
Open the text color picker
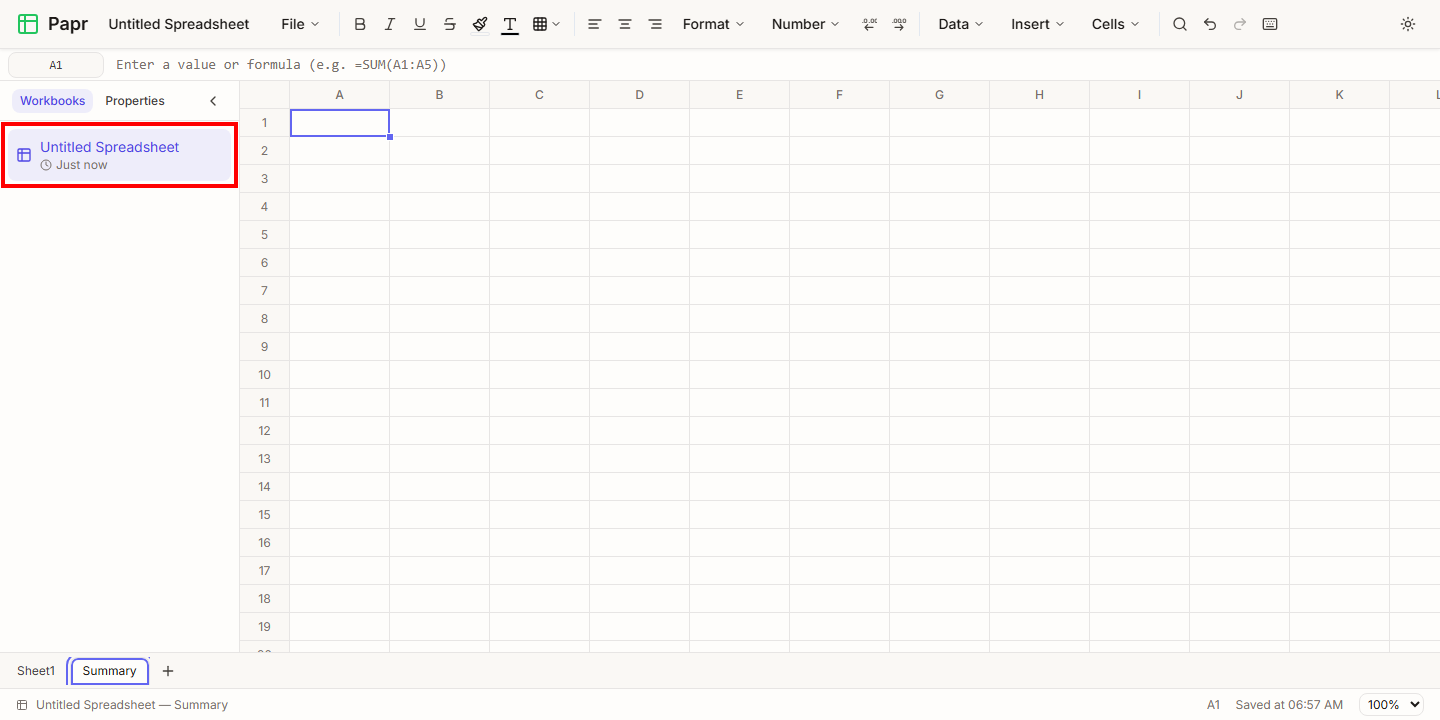tap(510, 24)
